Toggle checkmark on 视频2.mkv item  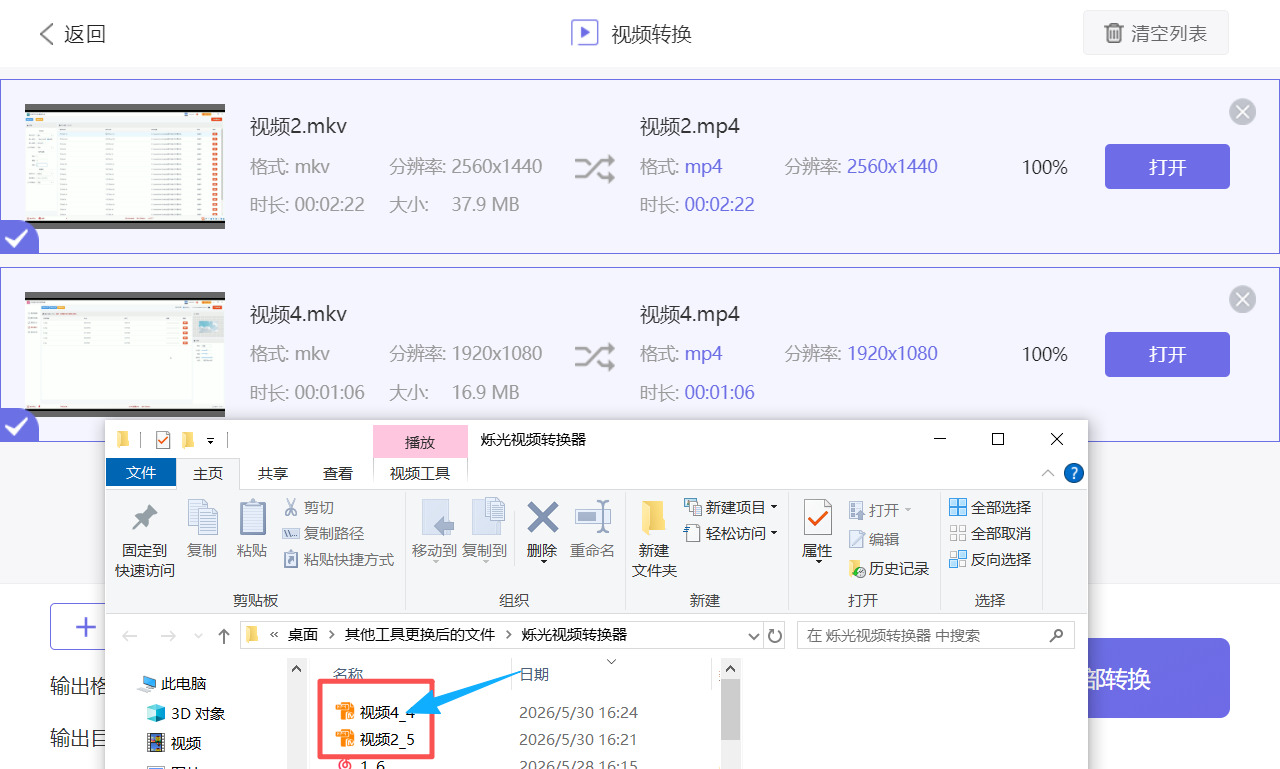pos(17,238)
